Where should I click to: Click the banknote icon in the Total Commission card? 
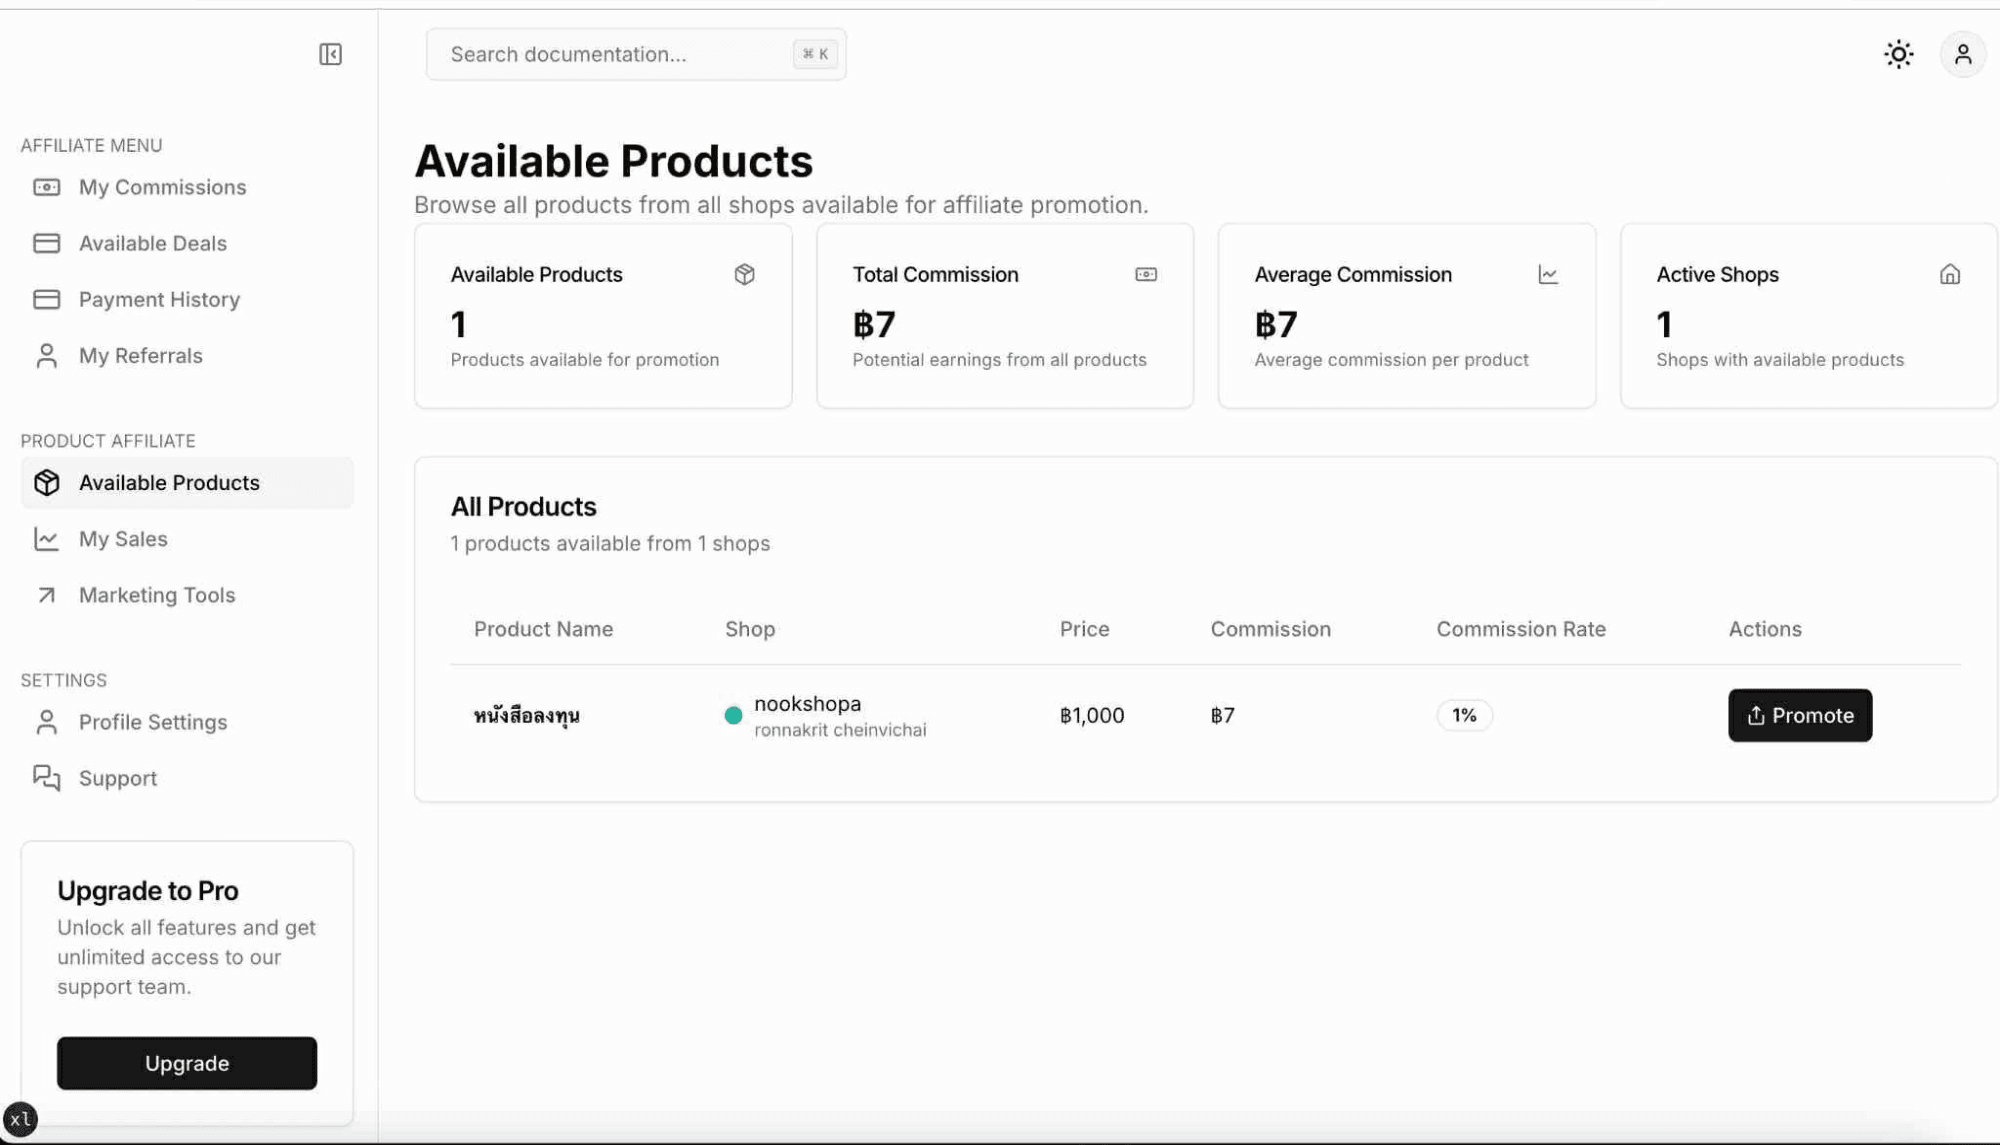coord(1146,274)
